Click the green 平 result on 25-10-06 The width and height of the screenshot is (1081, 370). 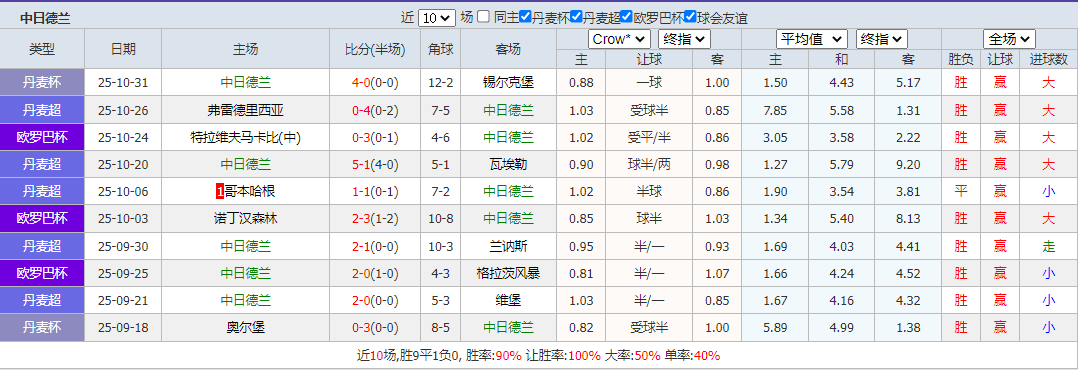tap(961, 192)
